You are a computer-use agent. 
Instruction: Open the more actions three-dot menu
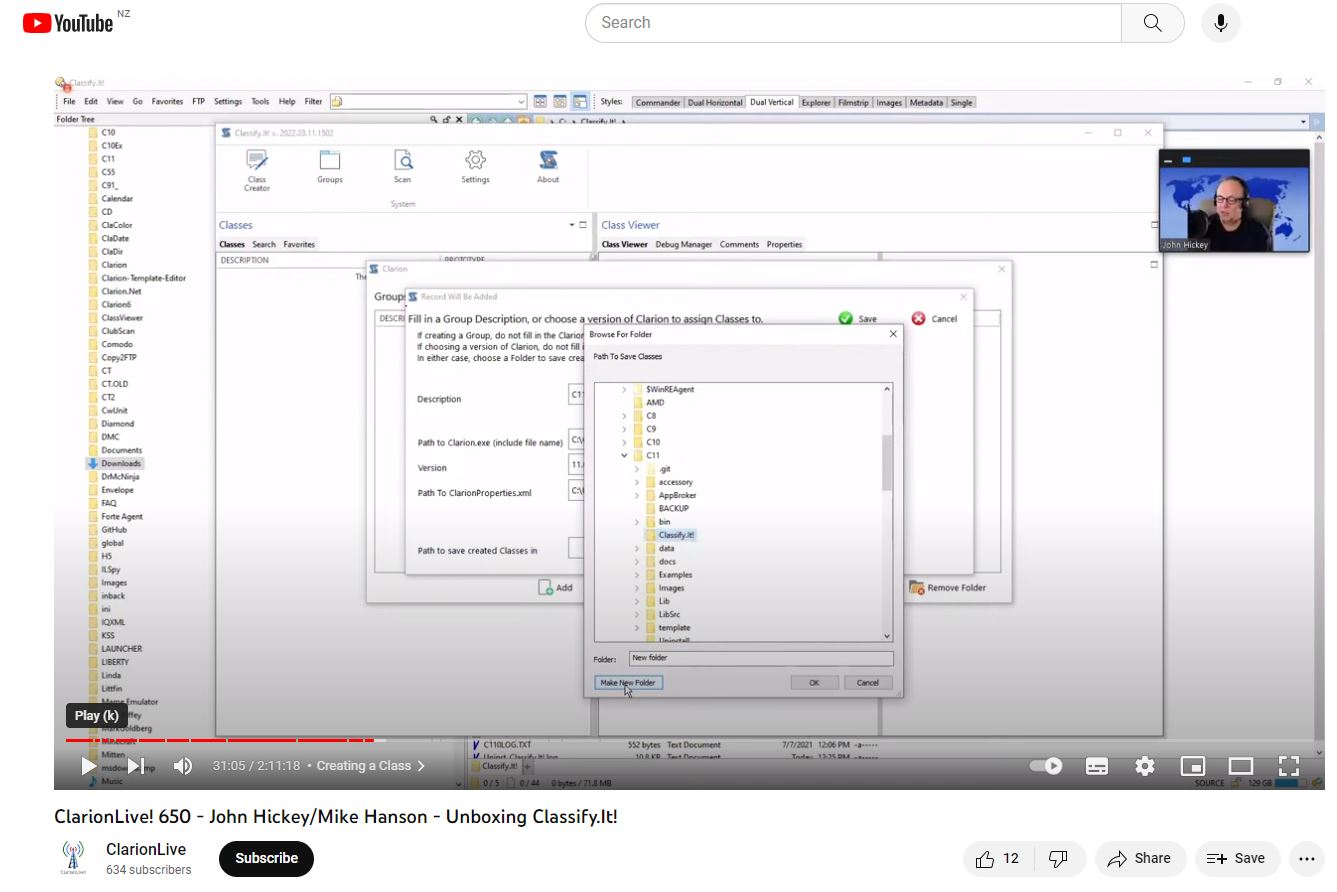(1307, 858)
